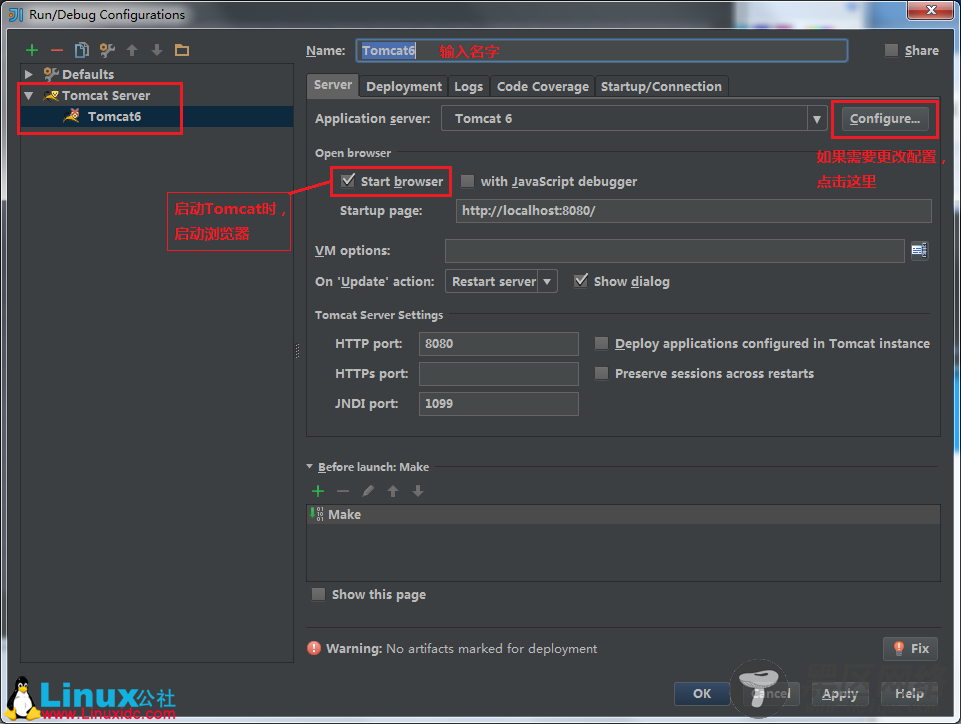Image resolution: width=961 pixels, height=724 pixels.
Task: Add a before-launch task with green plus
Action: pos(318,491)
